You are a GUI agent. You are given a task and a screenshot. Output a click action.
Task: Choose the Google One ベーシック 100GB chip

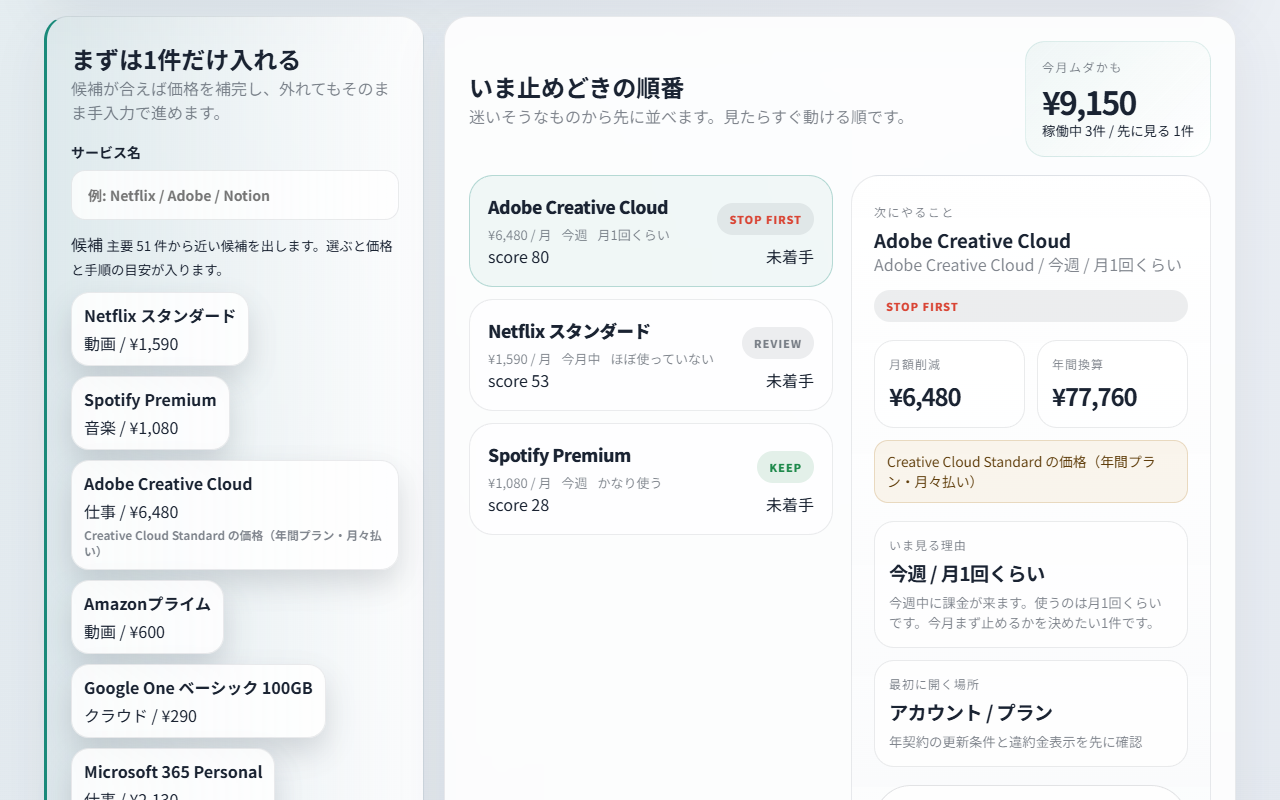point(198,701)
